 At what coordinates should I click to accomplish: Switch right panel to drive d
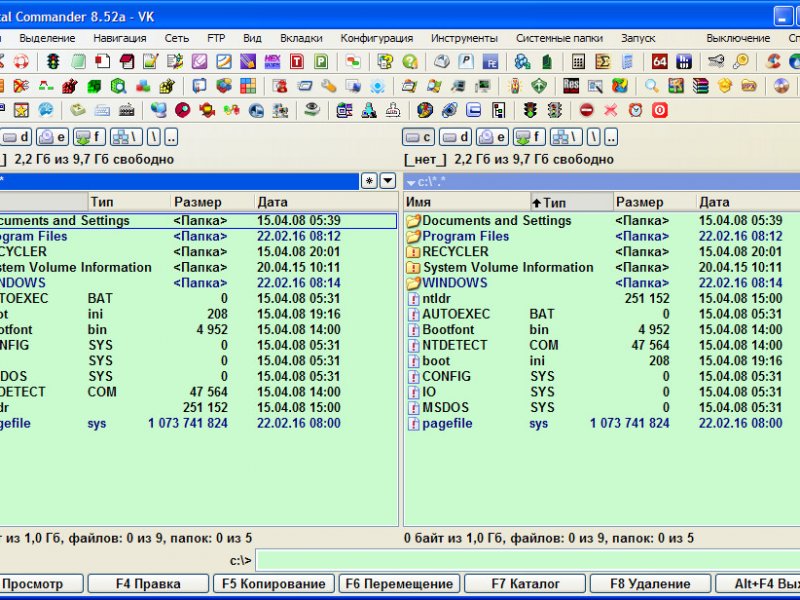click(456, 137)
